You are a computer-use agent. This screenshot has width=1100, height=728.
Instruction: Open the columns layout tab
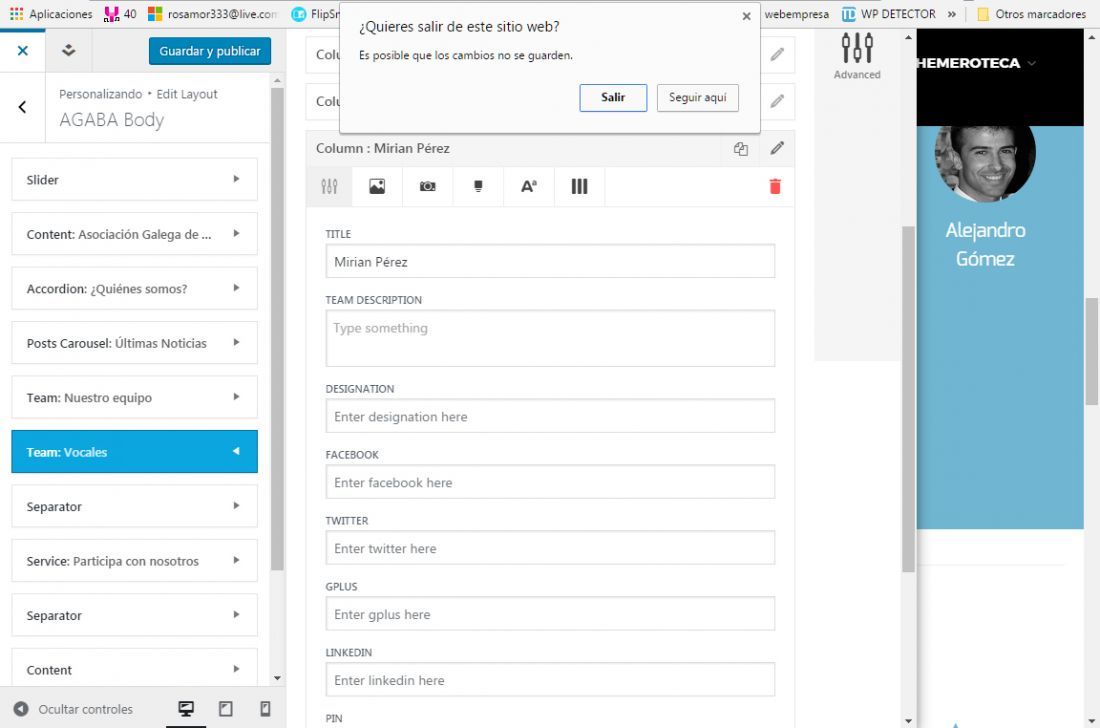click(579, 187)
